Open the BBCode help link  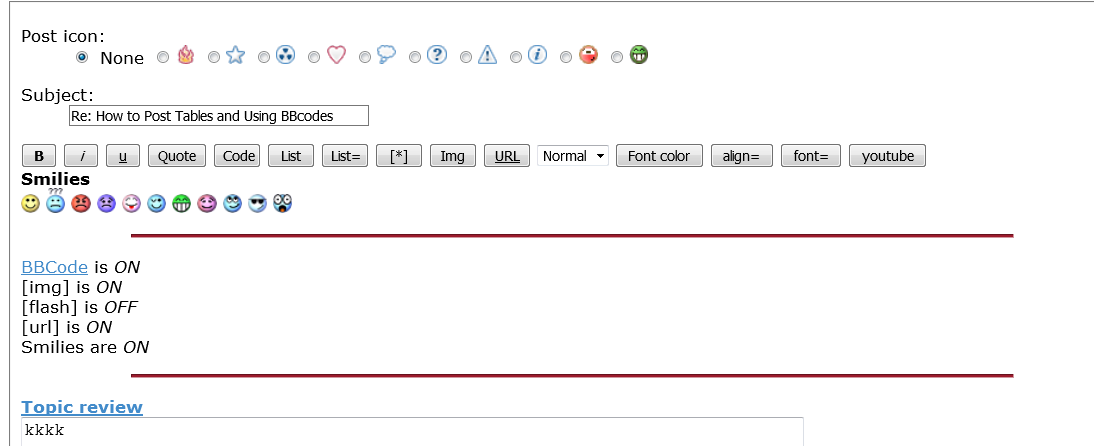(54, 267)
